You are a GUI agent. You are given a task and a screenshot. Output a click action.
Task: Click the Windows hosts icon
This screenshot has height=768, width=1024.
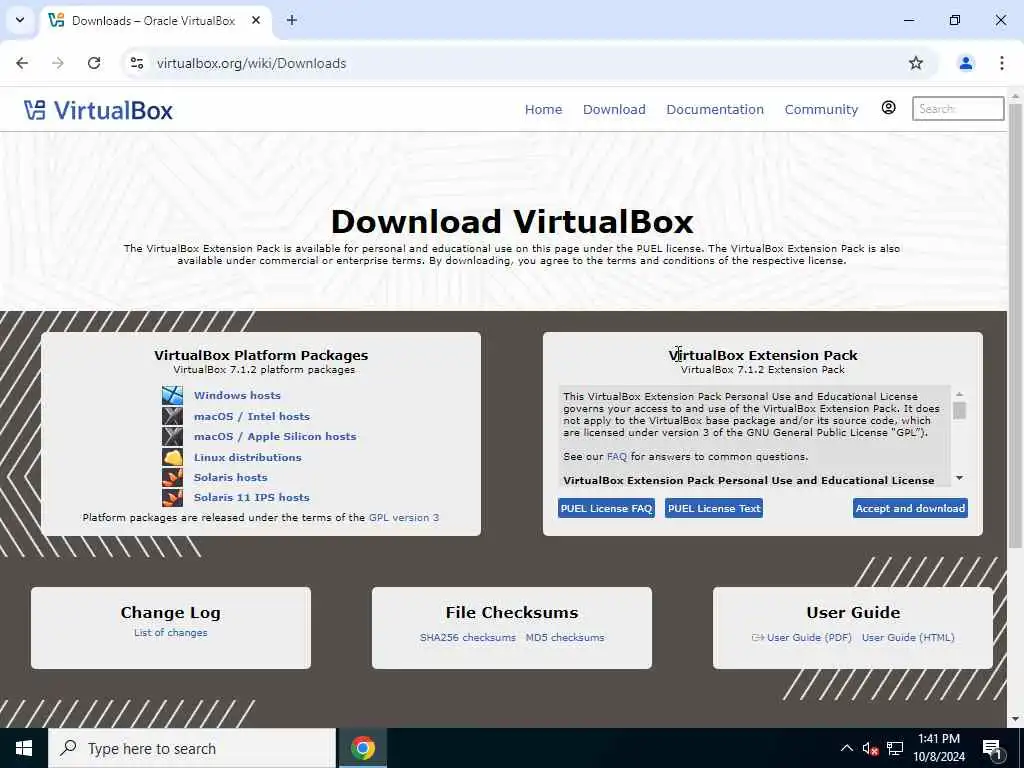point(172,395)
